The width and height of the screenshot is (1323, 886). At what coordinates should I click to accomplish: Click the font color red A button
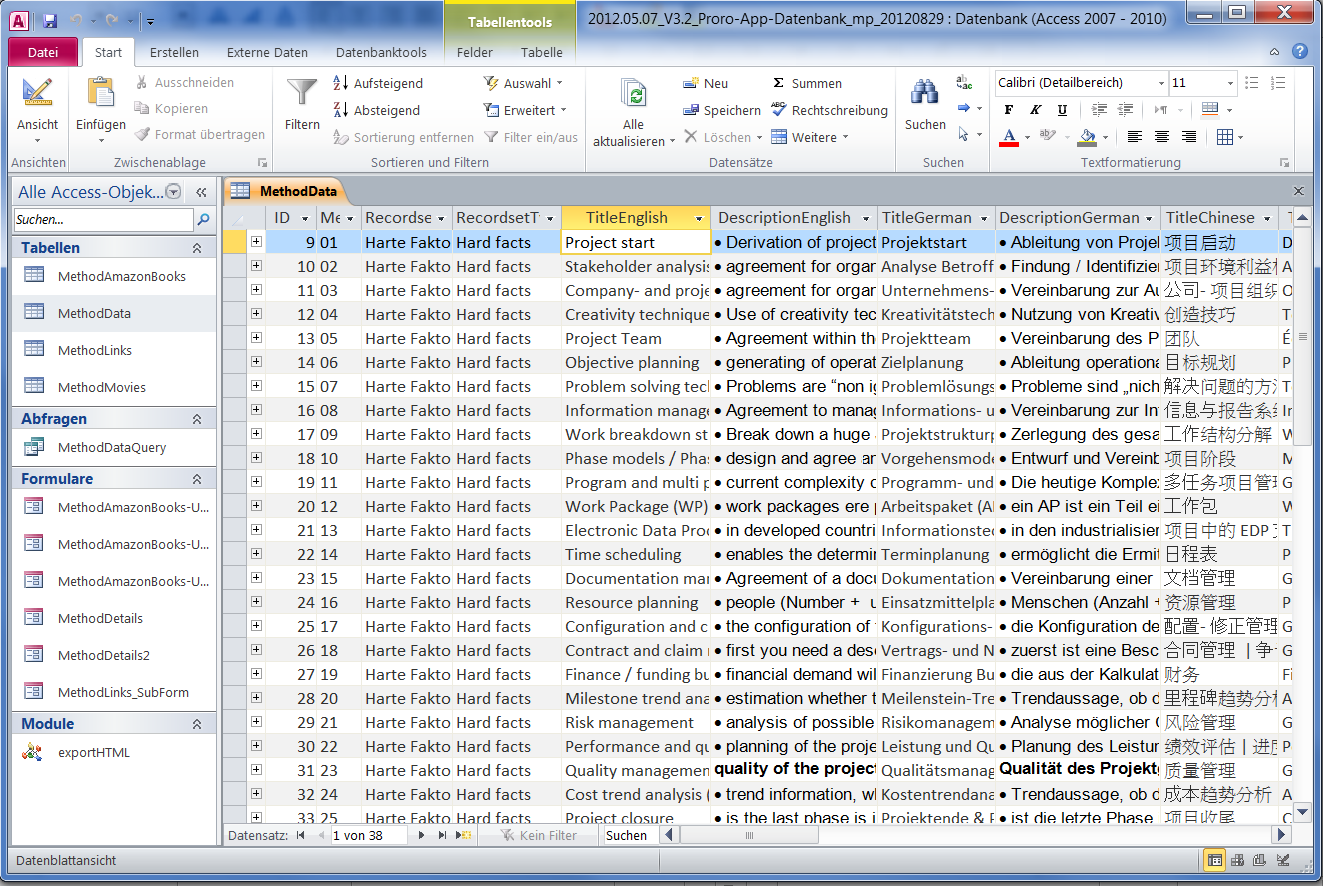[1009, 137]
